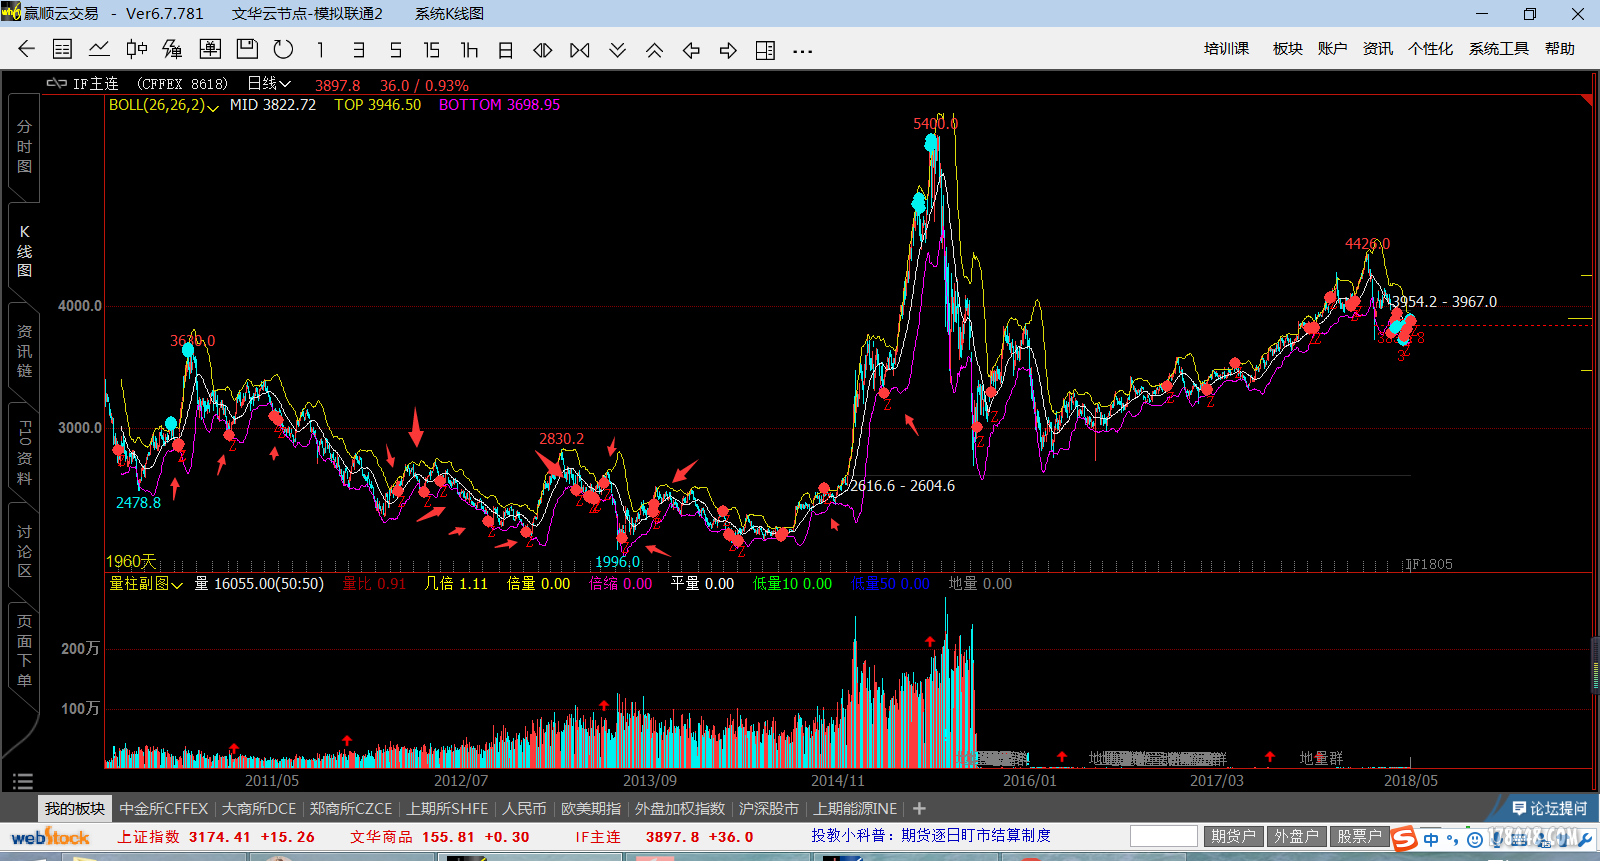The width and height of the screenshot is (1600, 861).
Task: Select the 中金所CFFEX tab
Action: (x=164, y=808)
